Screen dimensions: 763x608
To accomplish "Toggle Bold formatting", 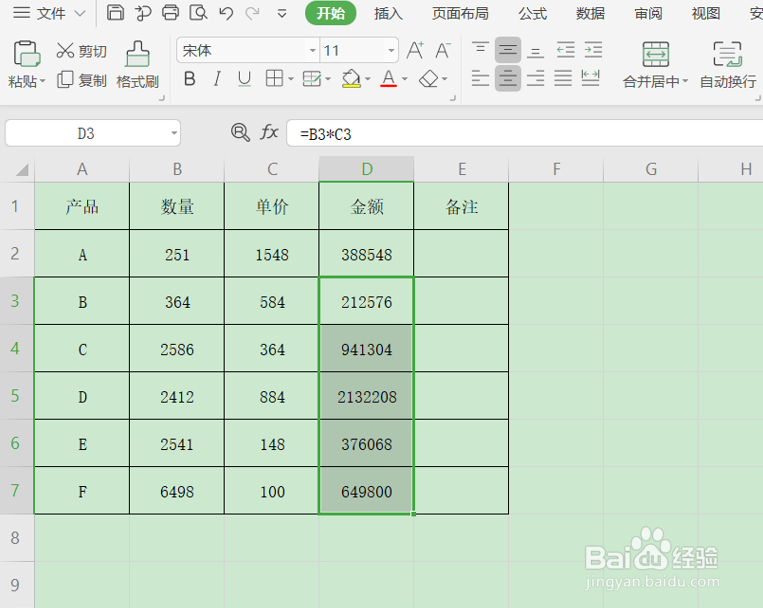I will [190, 78].
